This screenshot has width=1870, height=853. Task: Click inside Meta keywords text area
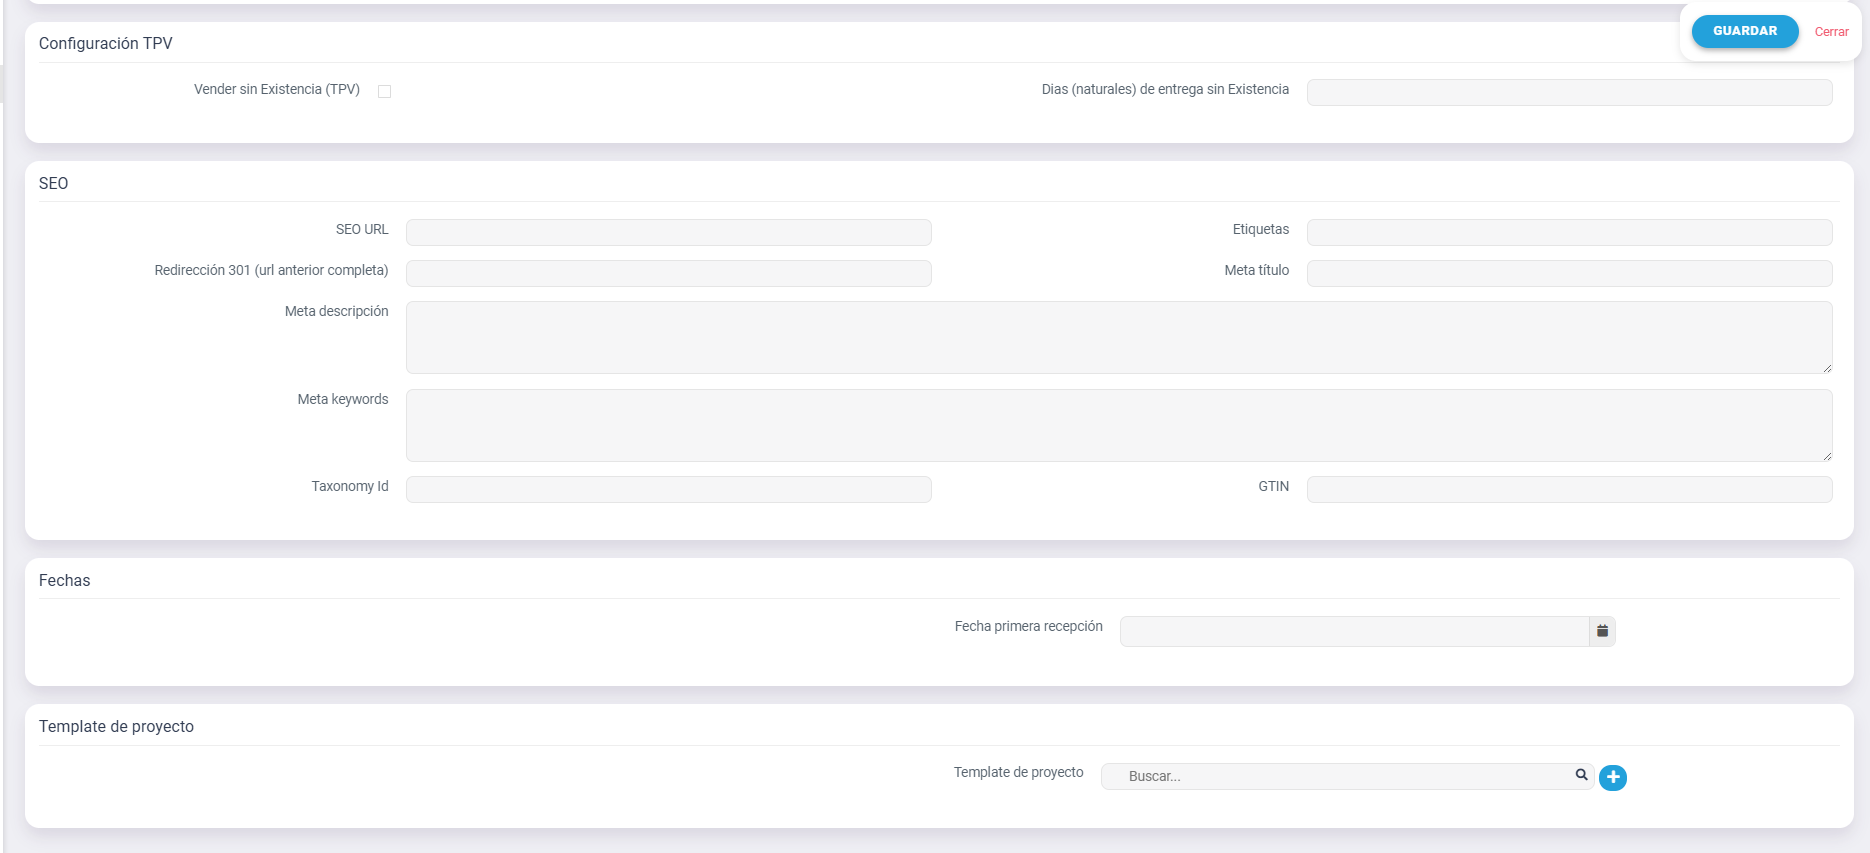(x=1119, y=425)
